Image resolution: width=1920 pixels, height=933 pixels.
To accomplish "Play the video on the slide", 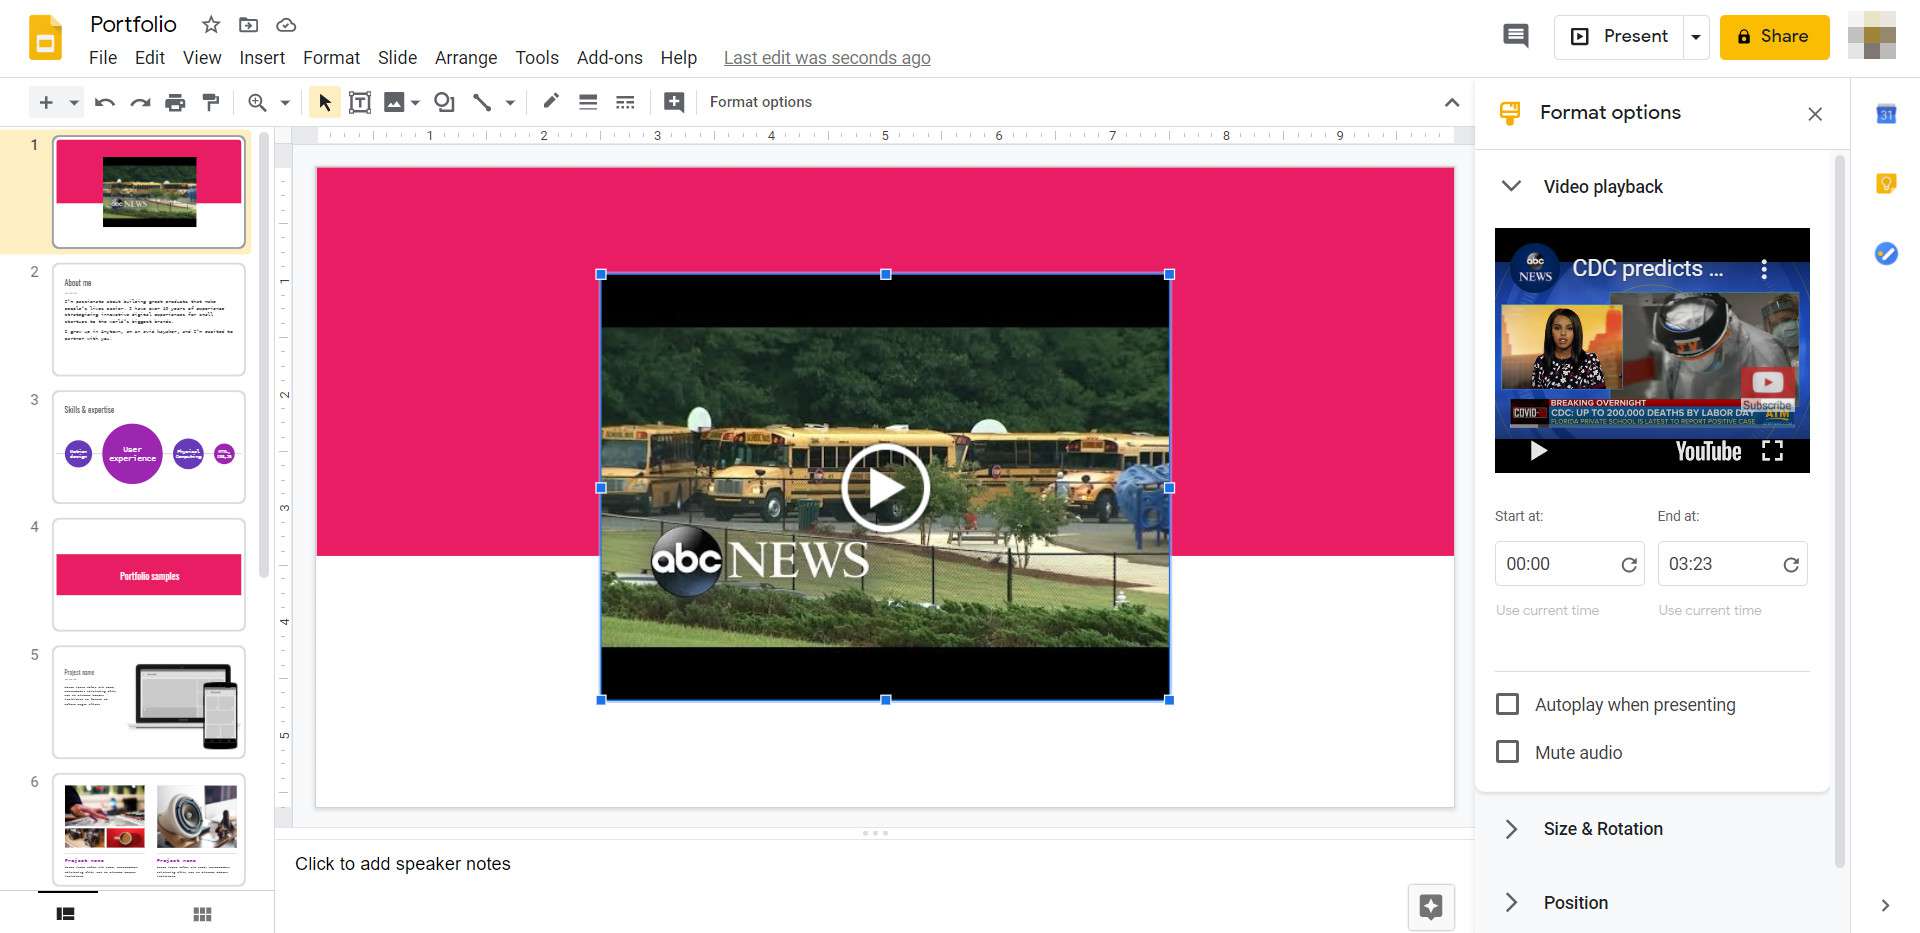I will click(885, 488).
